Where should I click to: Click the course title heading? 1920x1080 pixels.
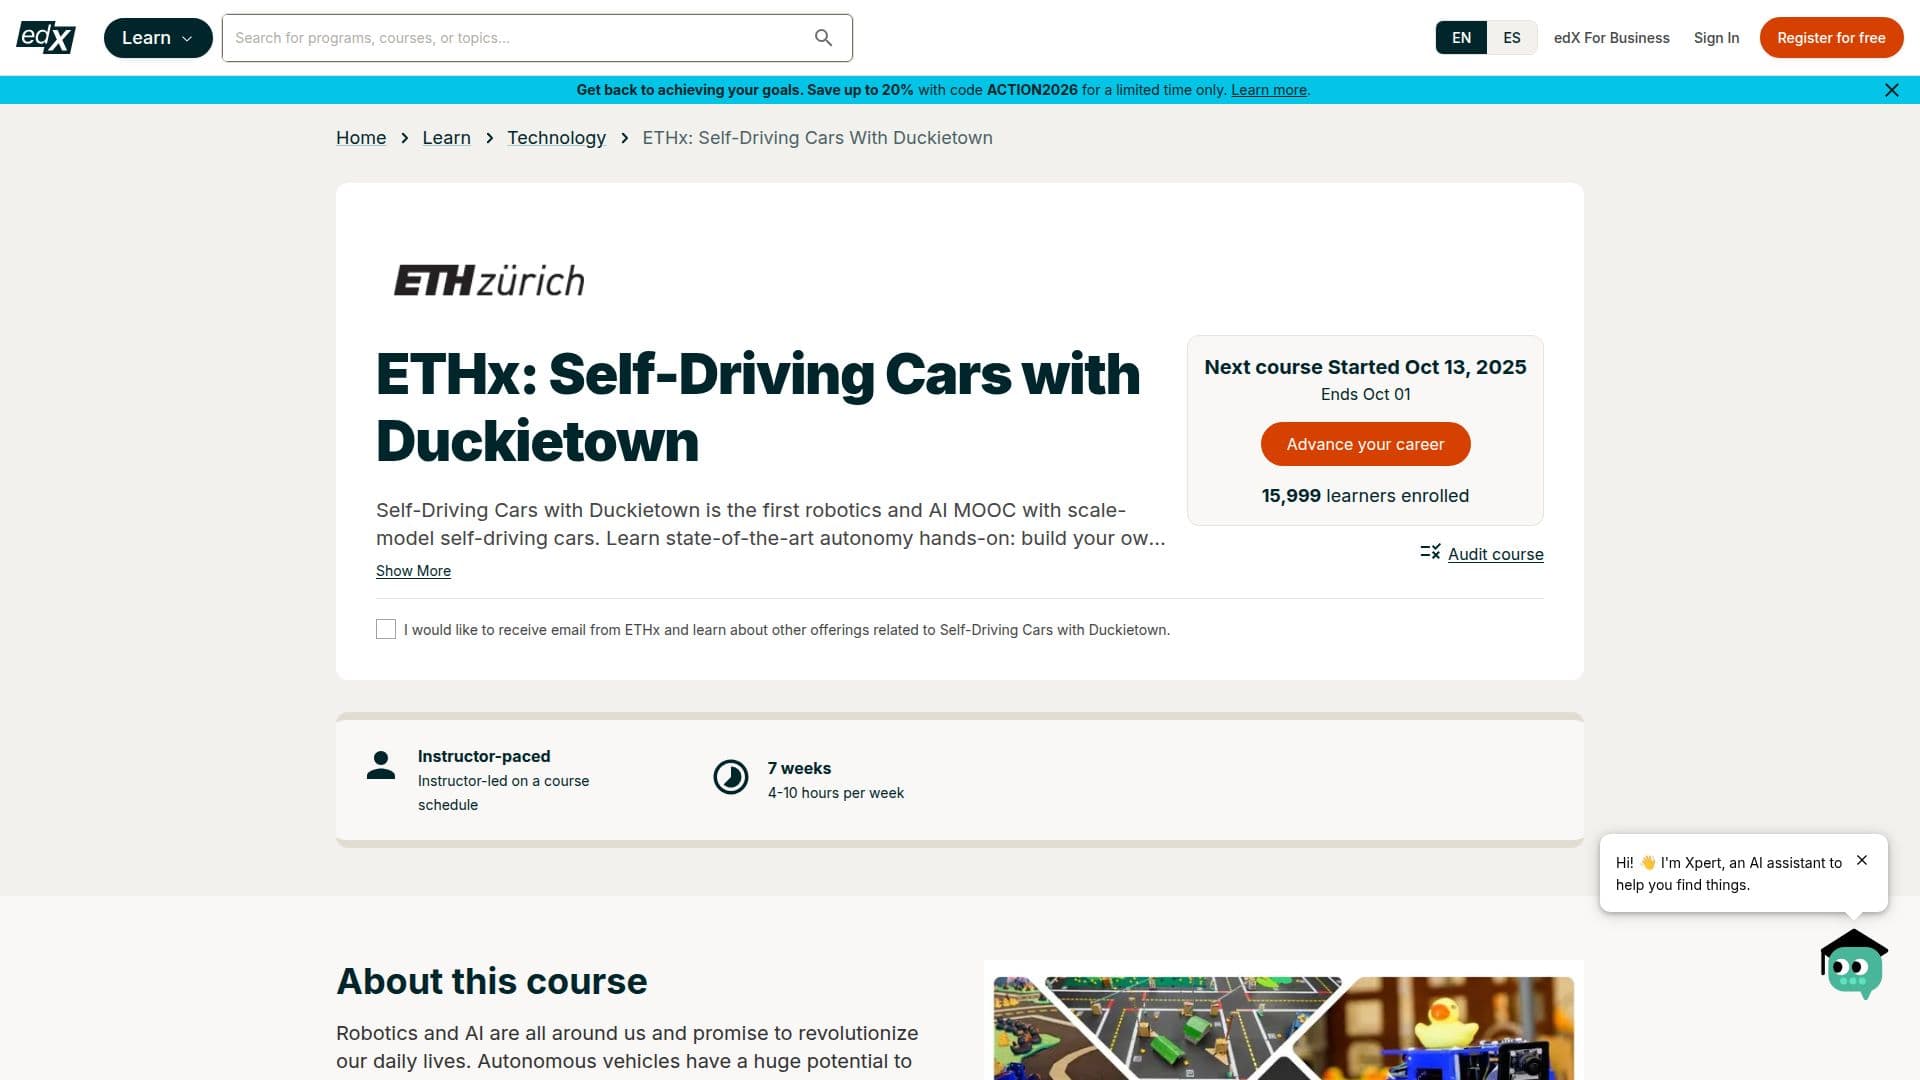tap(758, 407)
